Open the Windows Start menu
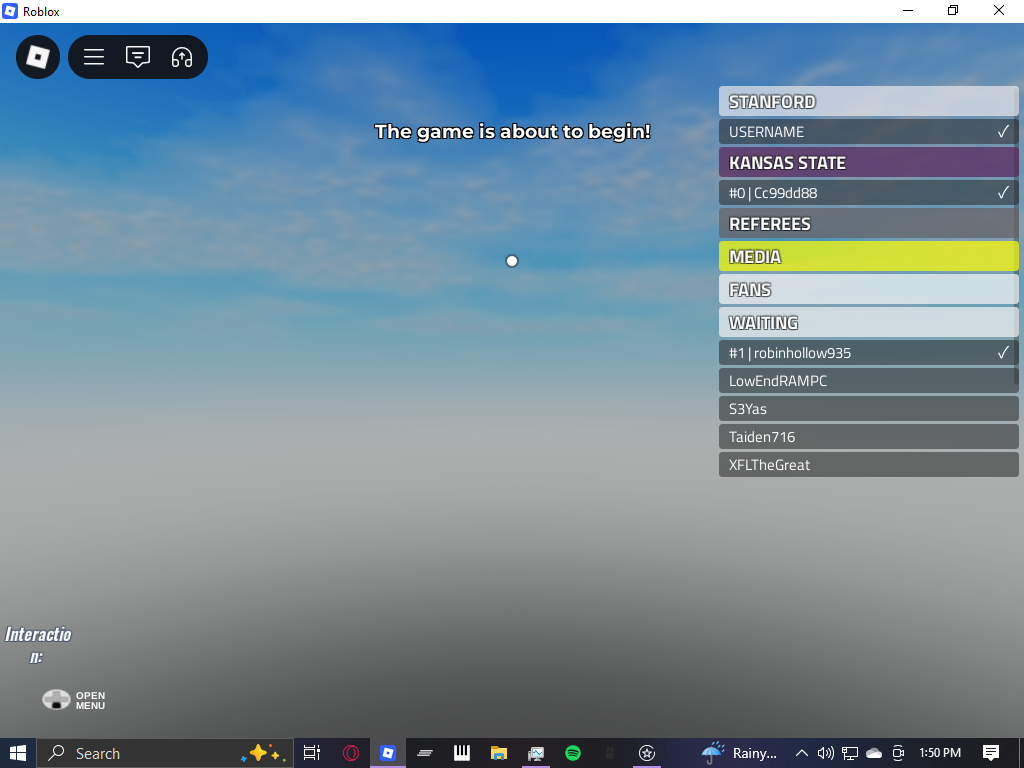This screenshot has height=768, width=1024. tap(18, 753)
